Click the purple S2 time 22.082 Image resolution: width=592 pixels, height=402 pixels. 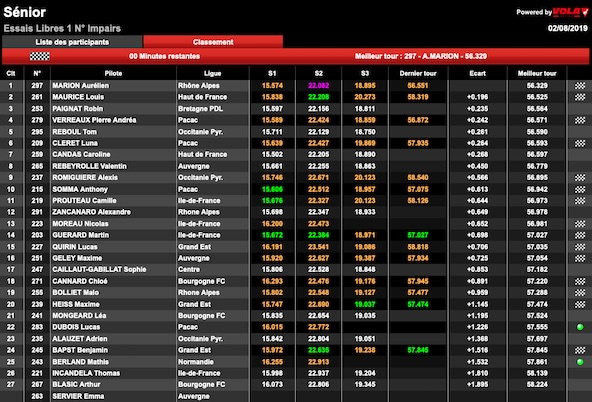(318, 86)
